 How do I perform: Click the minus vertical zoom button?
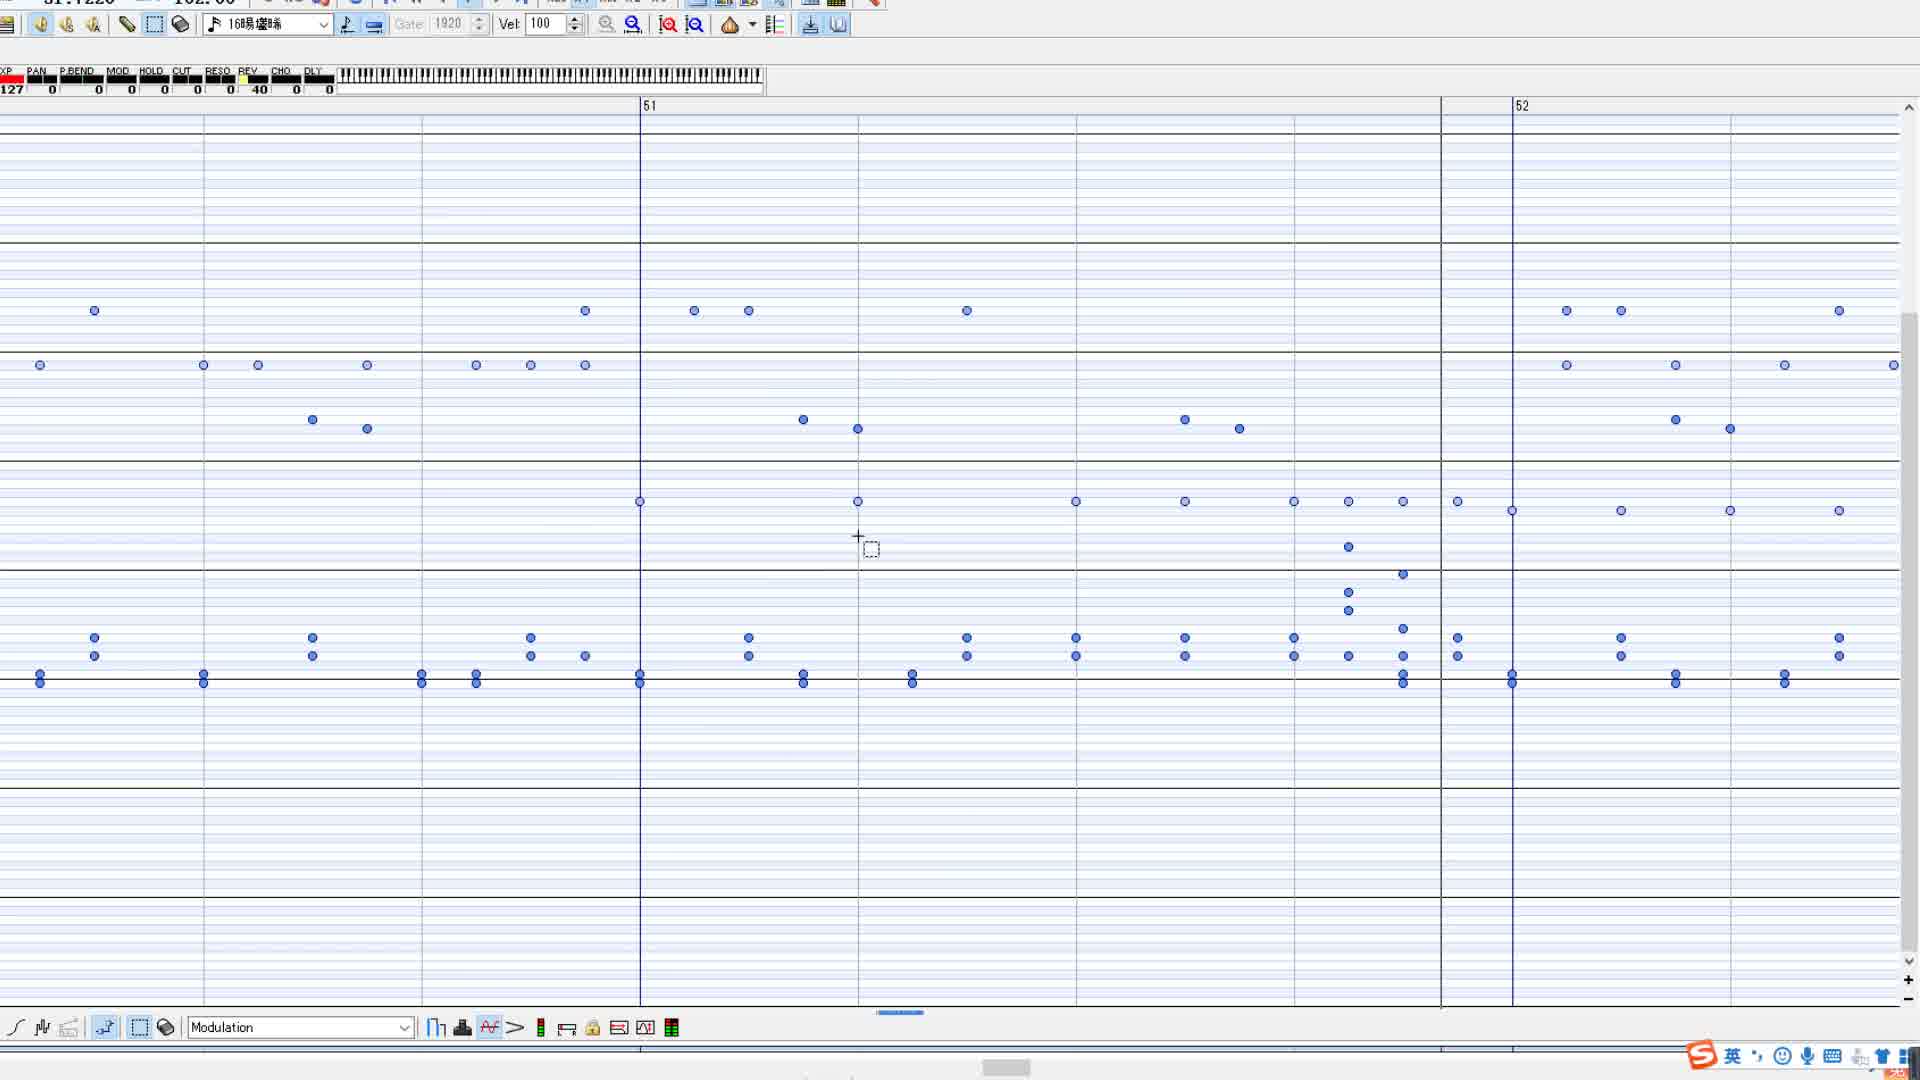tap(1908, 998)
